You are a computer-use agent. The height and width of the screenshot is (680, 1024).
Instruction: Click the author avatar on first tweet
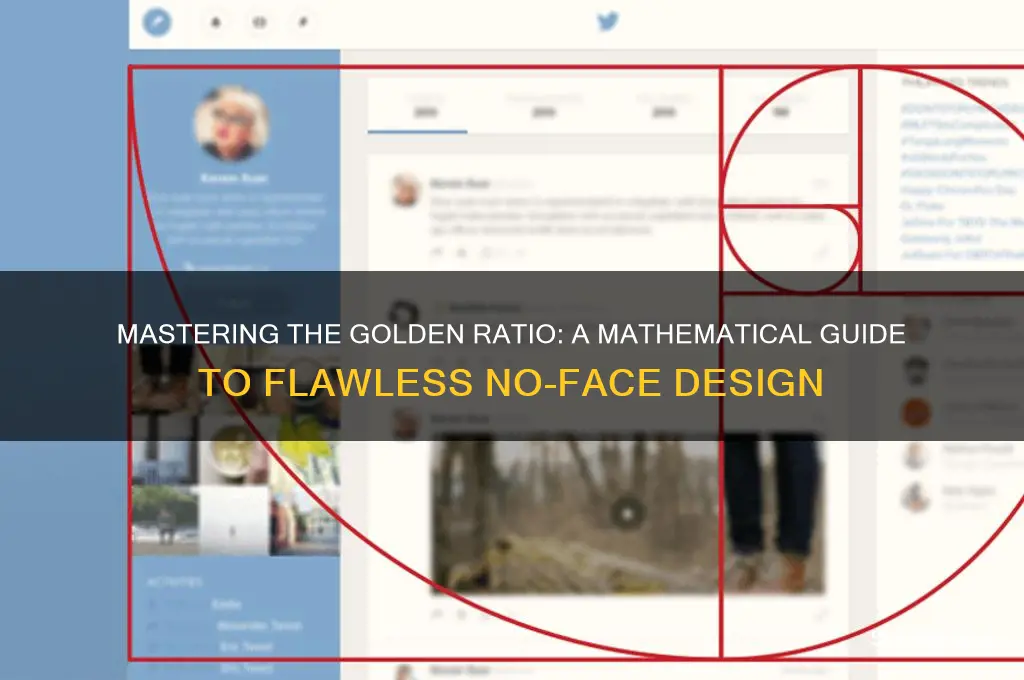[405, 190]
